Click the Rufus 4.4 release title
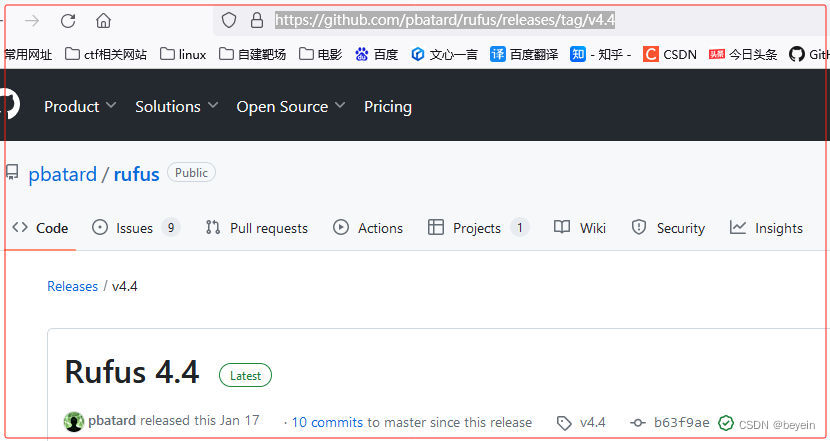The image size is (830, 441). coord(132,372)
